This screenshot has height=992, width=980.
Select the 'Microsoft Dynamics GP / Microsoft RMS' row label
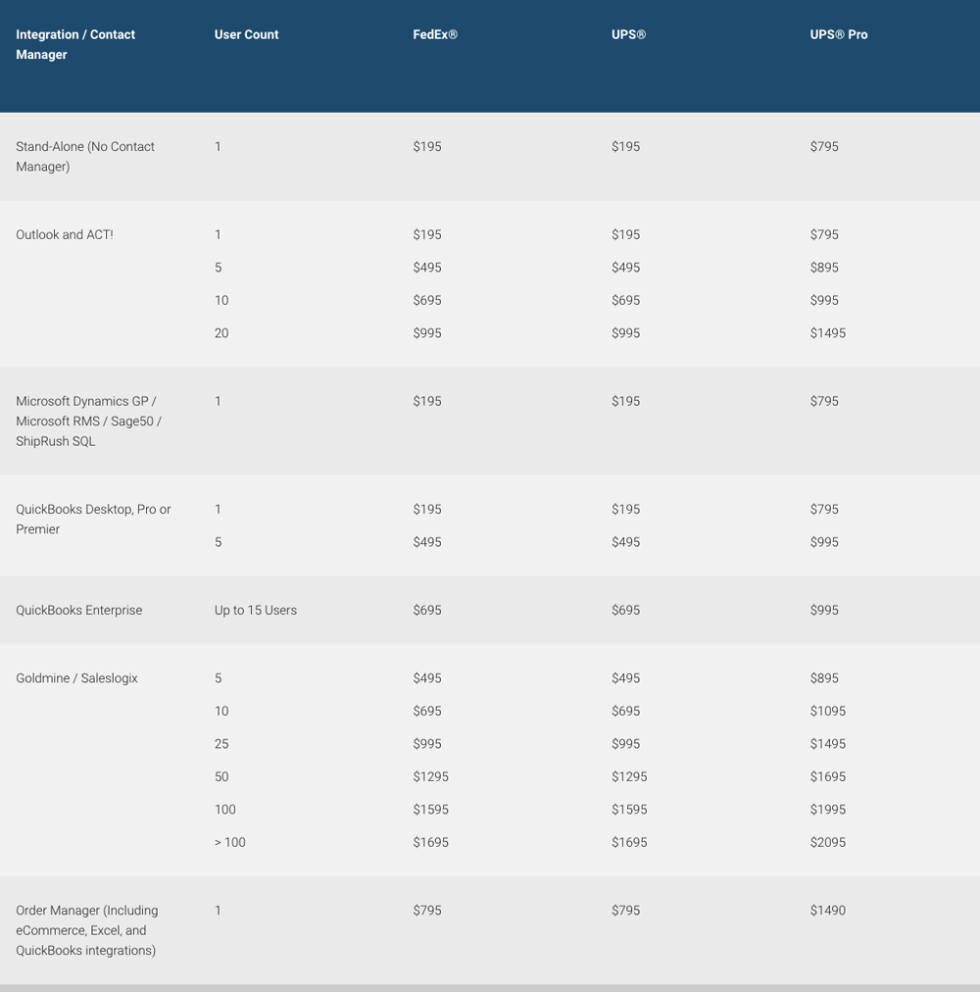pyautogui.click(x=89, y=421)
